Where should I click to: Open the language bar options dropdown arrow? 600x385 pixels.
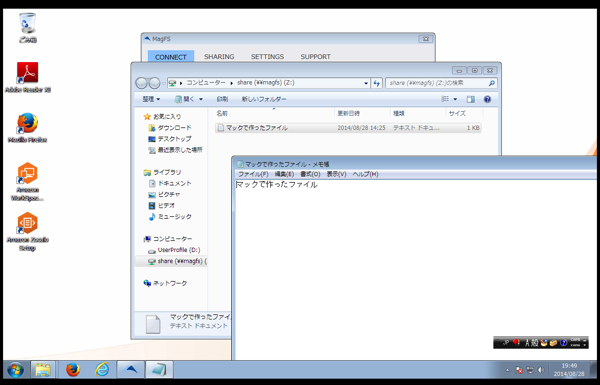[x=585, y=345]
